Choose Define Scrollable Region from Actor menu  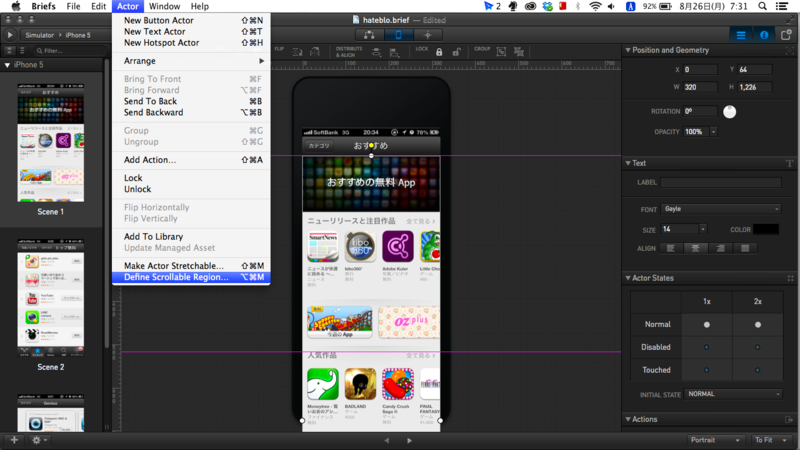coord(191,277)
